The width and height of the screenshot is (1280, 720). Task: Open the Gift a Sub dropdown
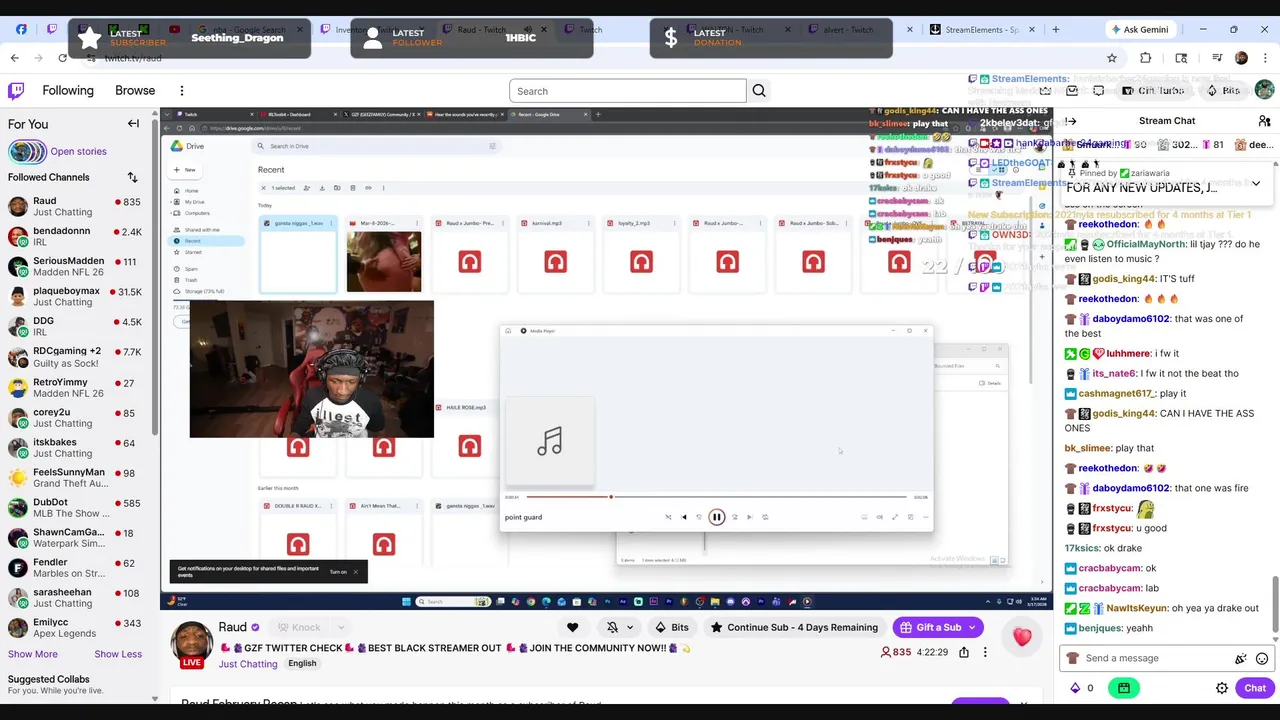pos(938,627)
